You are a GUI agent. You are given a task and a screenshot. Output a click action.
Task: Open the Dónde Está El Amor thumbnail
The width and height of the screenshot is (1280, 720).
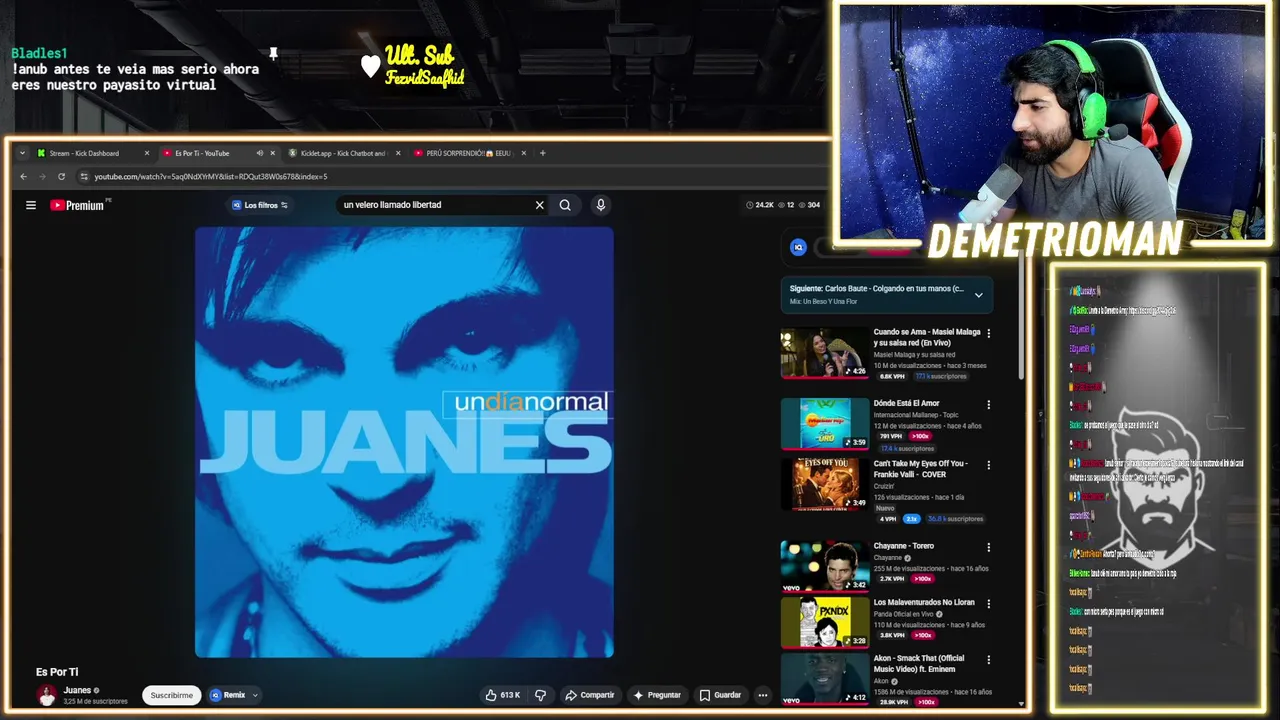pyautogui.click(x=825, y=424)
